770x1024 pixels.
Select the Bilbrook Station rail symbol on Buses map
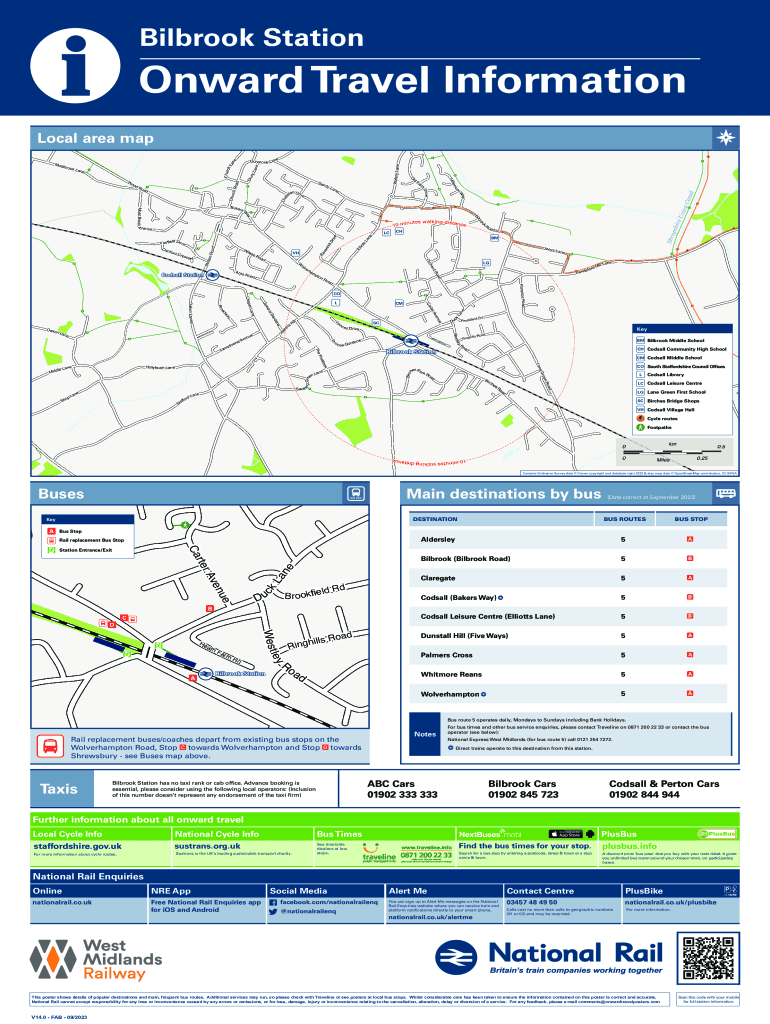(x=206, y=673)
